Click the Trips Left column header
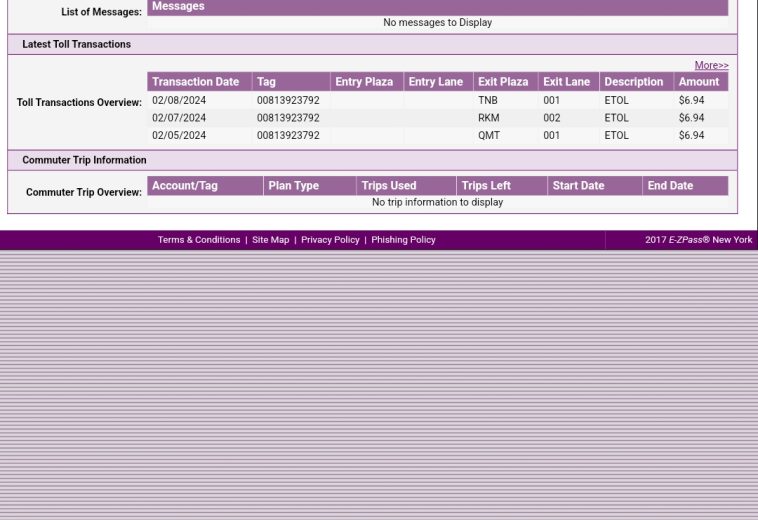758x520 pixels. [x=486, y=186]
